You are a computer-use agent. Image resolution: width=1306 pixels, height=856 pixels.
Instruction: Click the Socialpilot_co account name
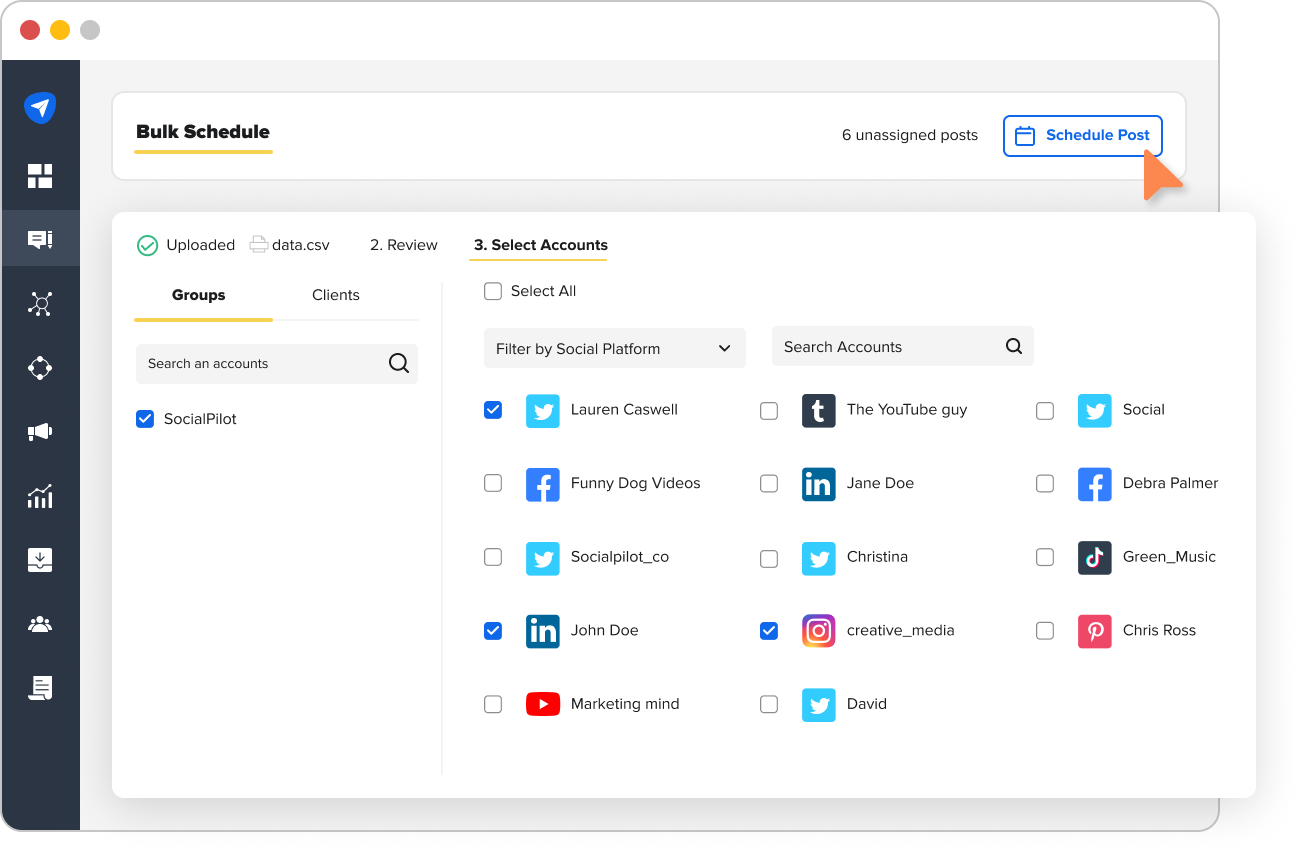pos(620,557)
